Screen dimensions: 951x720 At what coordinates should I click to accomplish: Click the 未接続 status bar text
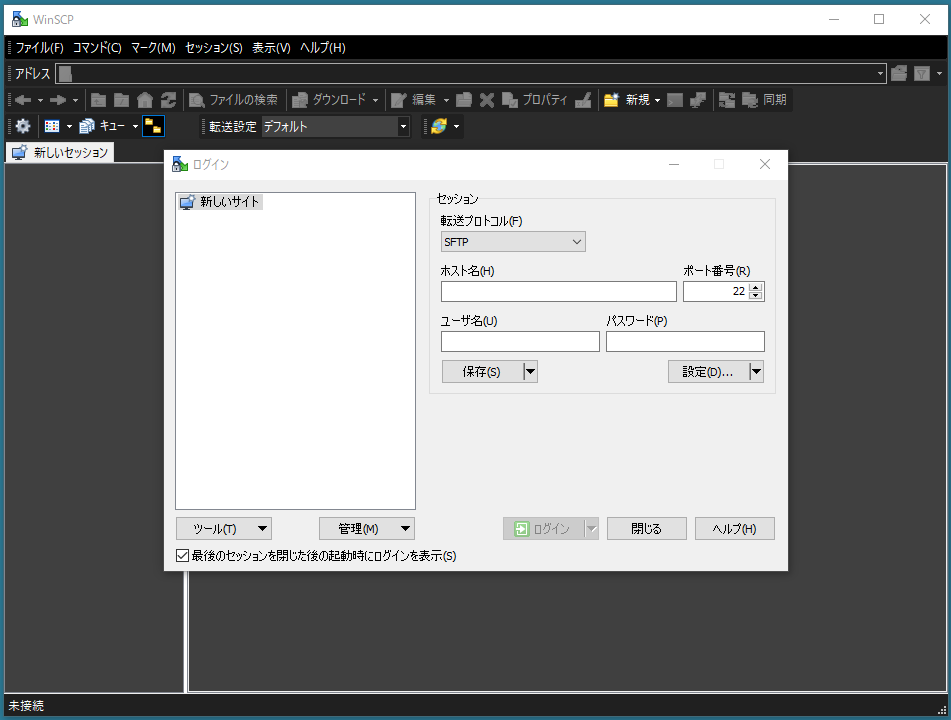(26, 706)
